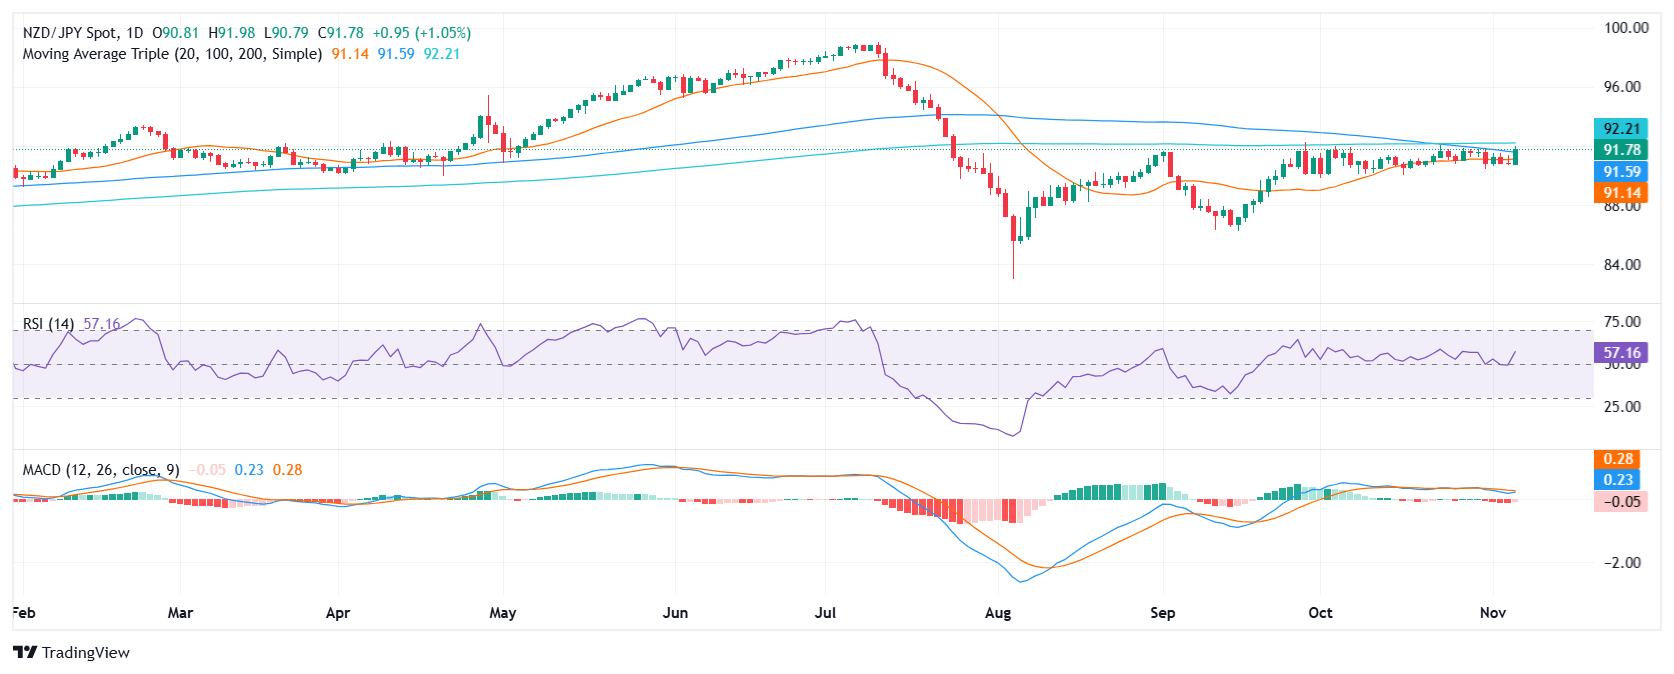The height and width of the screenshot is (674, 1674).
Task: Click the Nov label on time axis
Action: (x=1492, y=613)
